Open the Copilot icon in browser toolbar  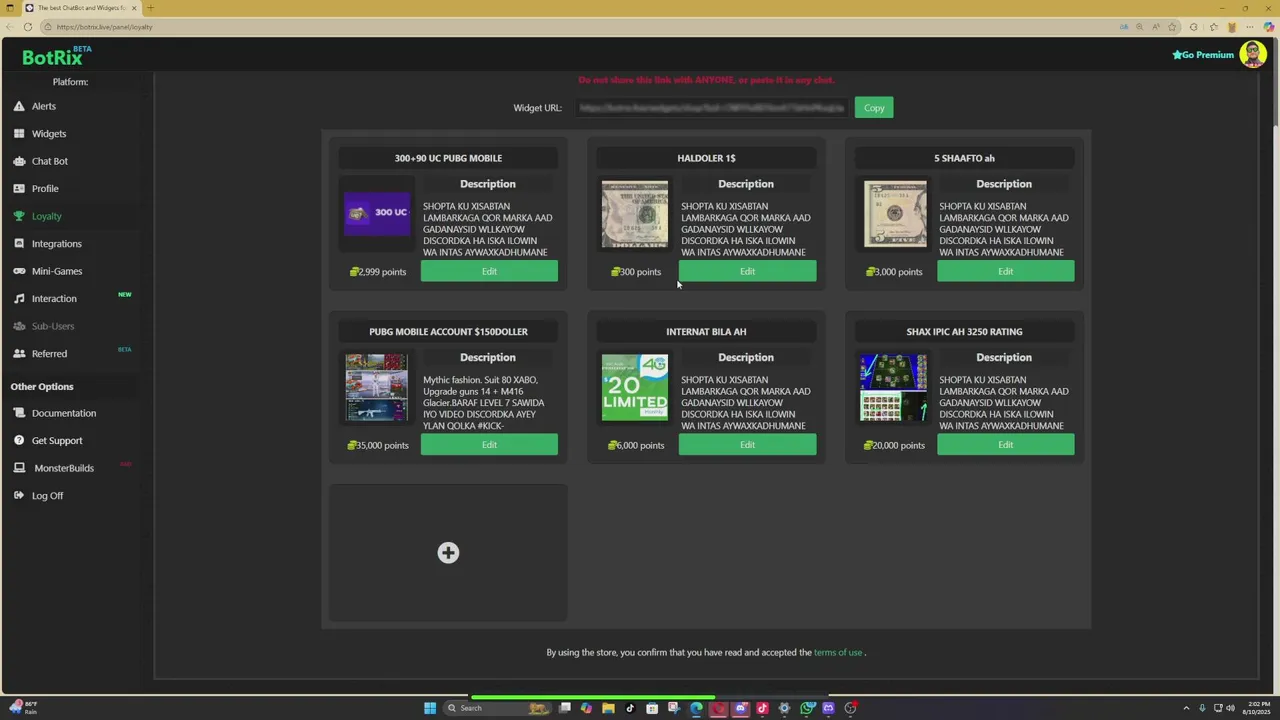[1269, 27]
